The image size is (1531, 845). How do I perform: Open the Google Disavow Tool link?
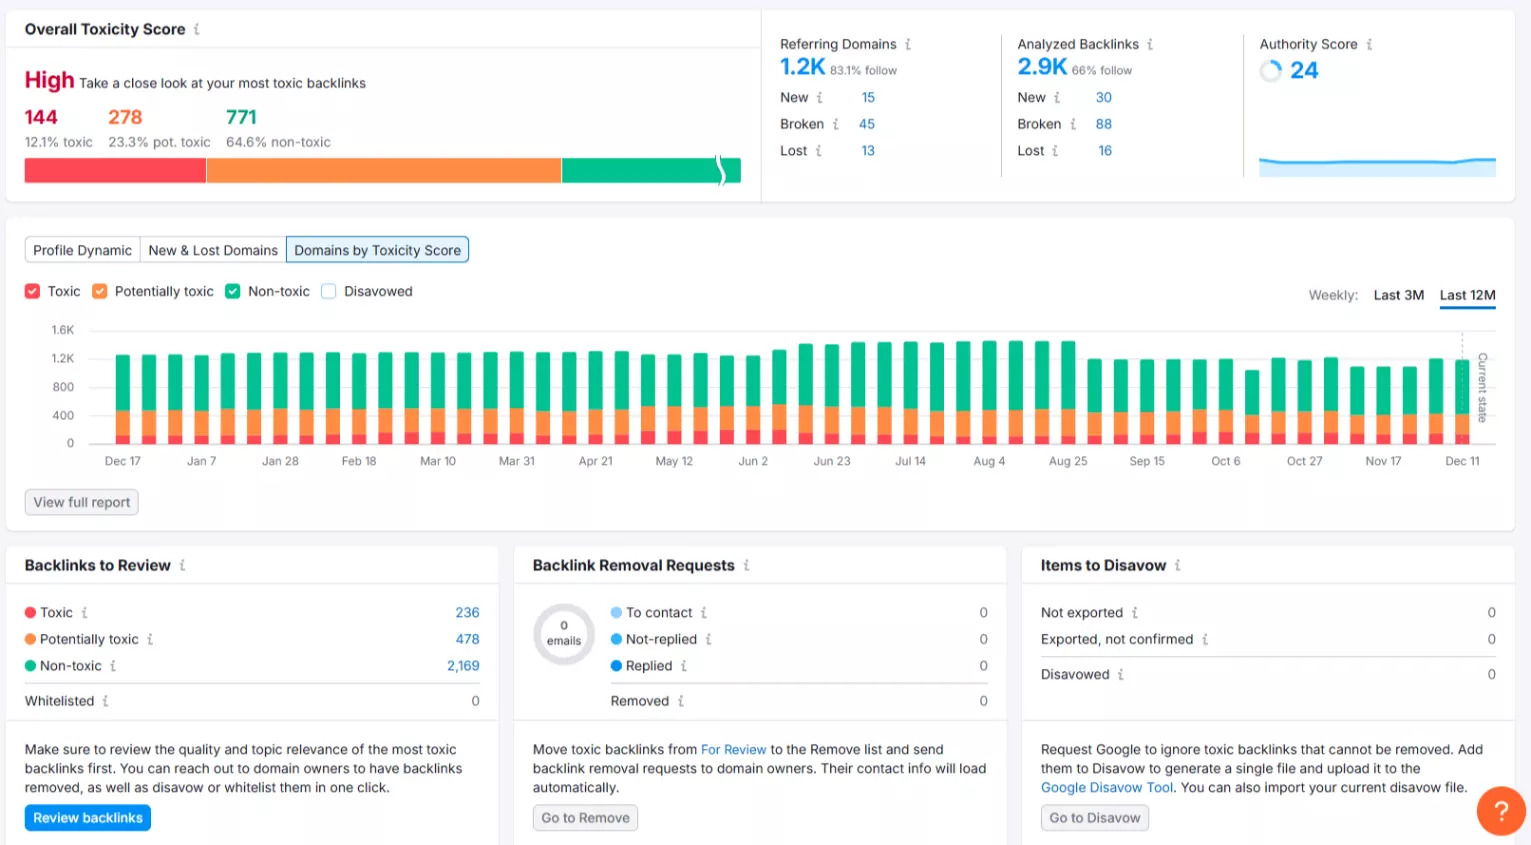(x=1106, y=787)
